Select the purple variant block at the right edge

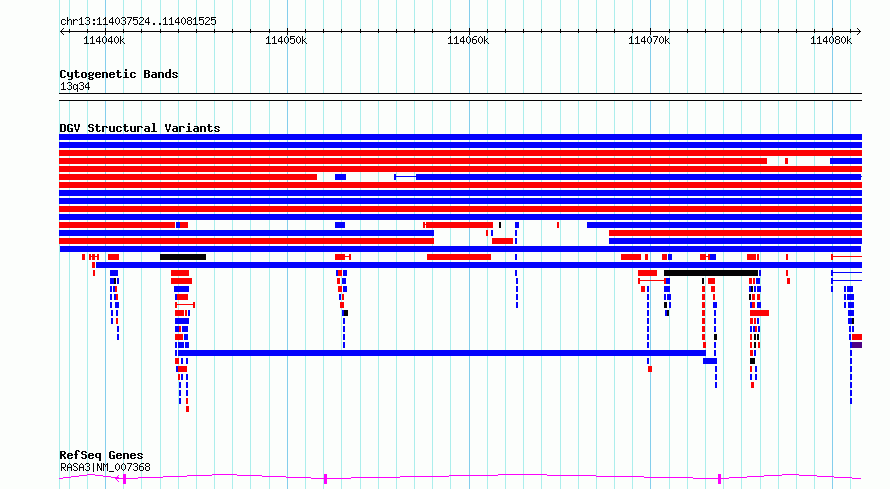(x=856, y=345)
